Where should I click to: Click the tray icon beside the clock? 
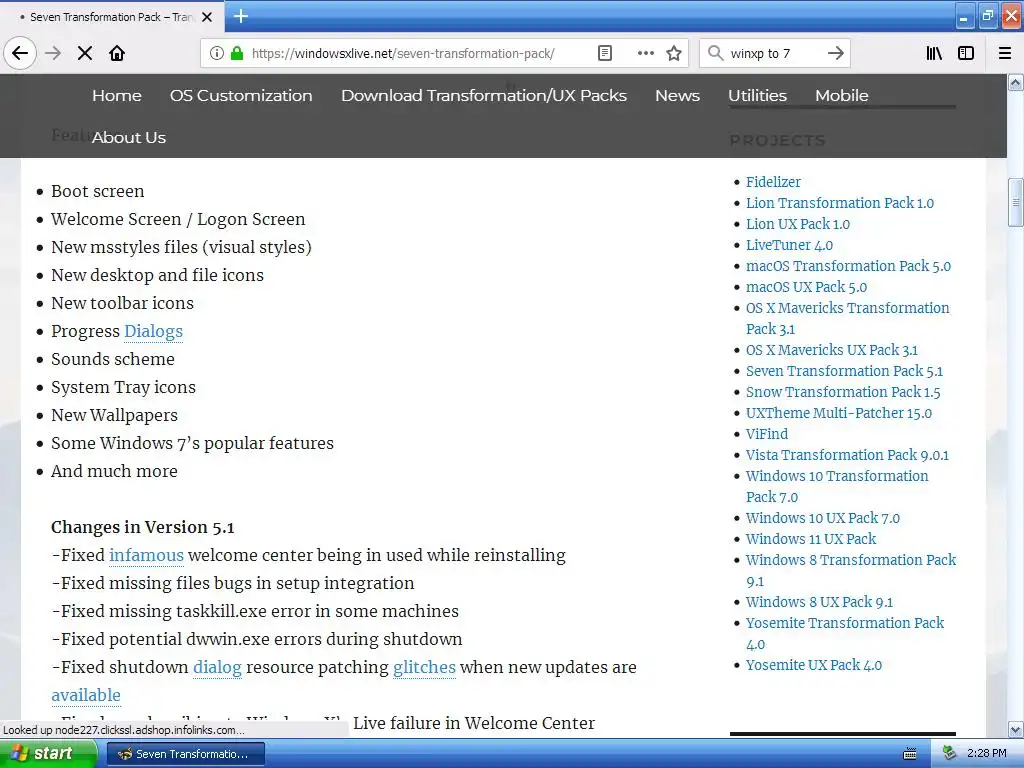(x=950, y=753)
